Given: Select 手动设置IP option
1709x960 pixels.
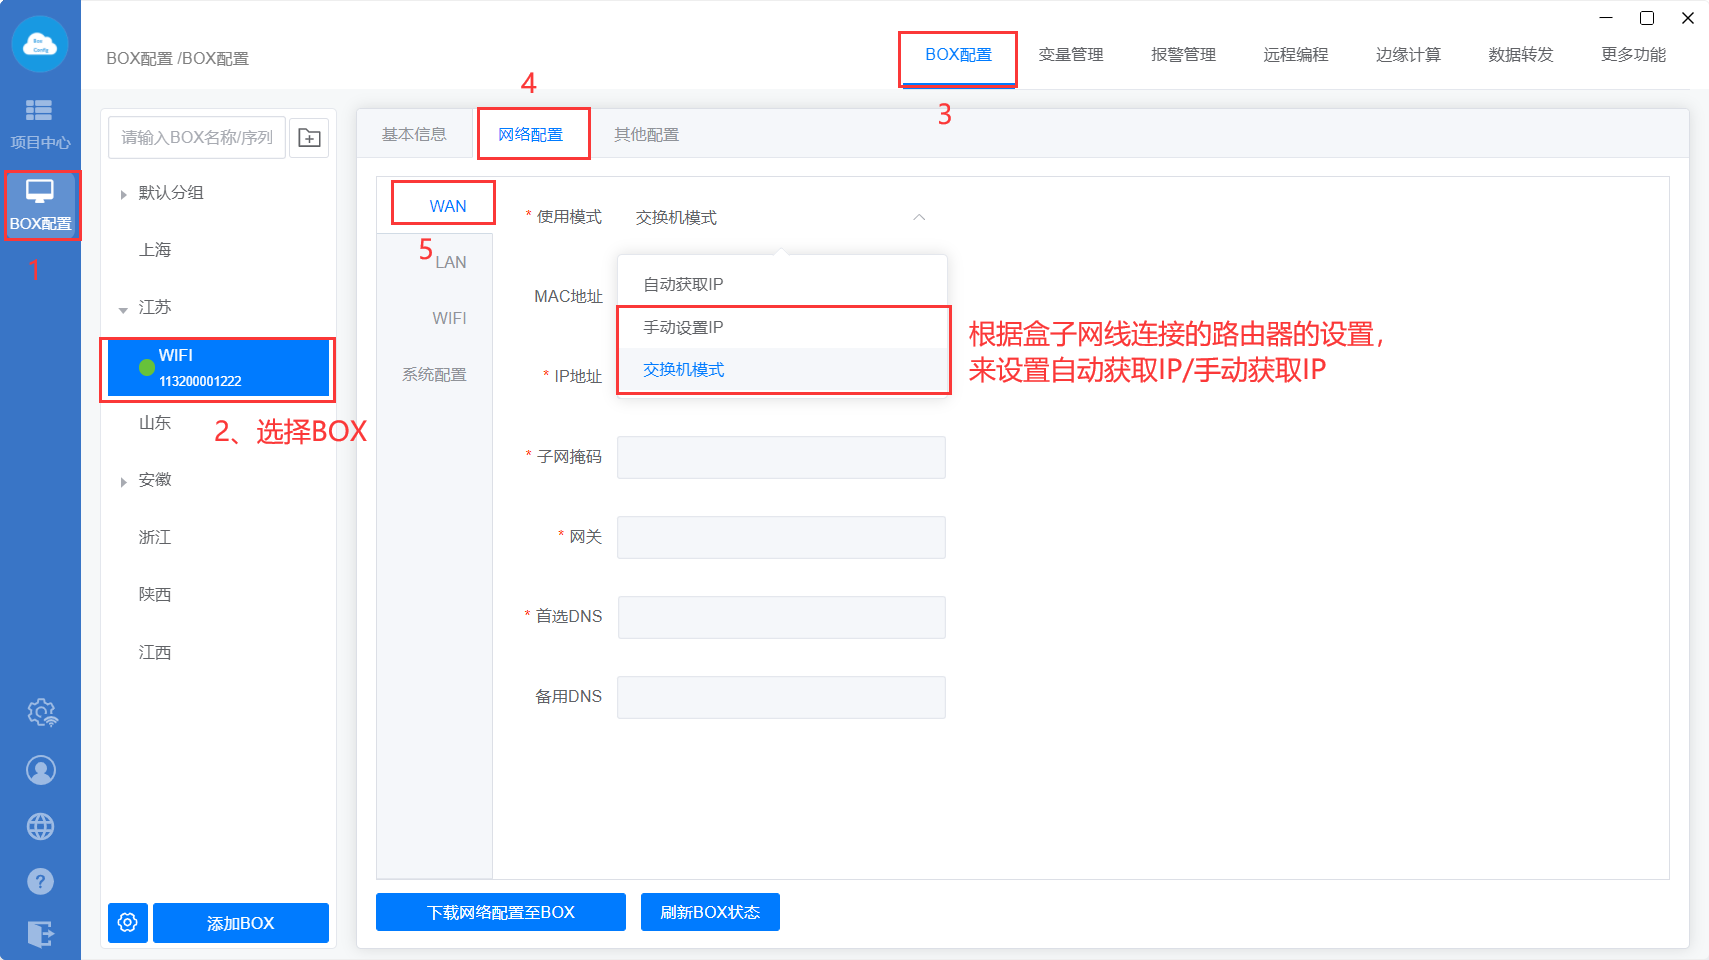Looking at the screenshot, I should pyautogui.click(x=683, y=327).
